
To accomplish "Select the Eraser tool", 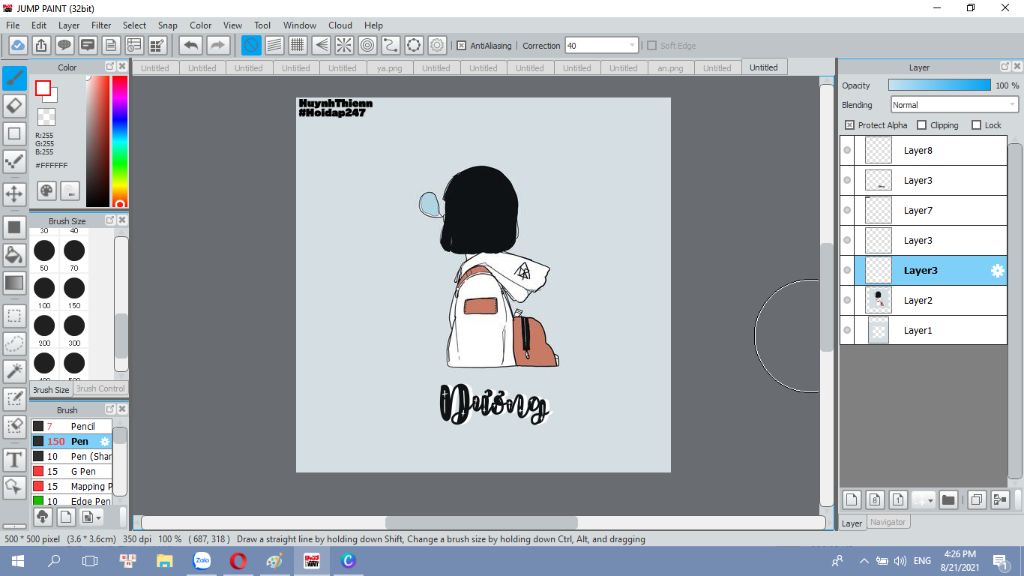I will click(x=14, y=106).
